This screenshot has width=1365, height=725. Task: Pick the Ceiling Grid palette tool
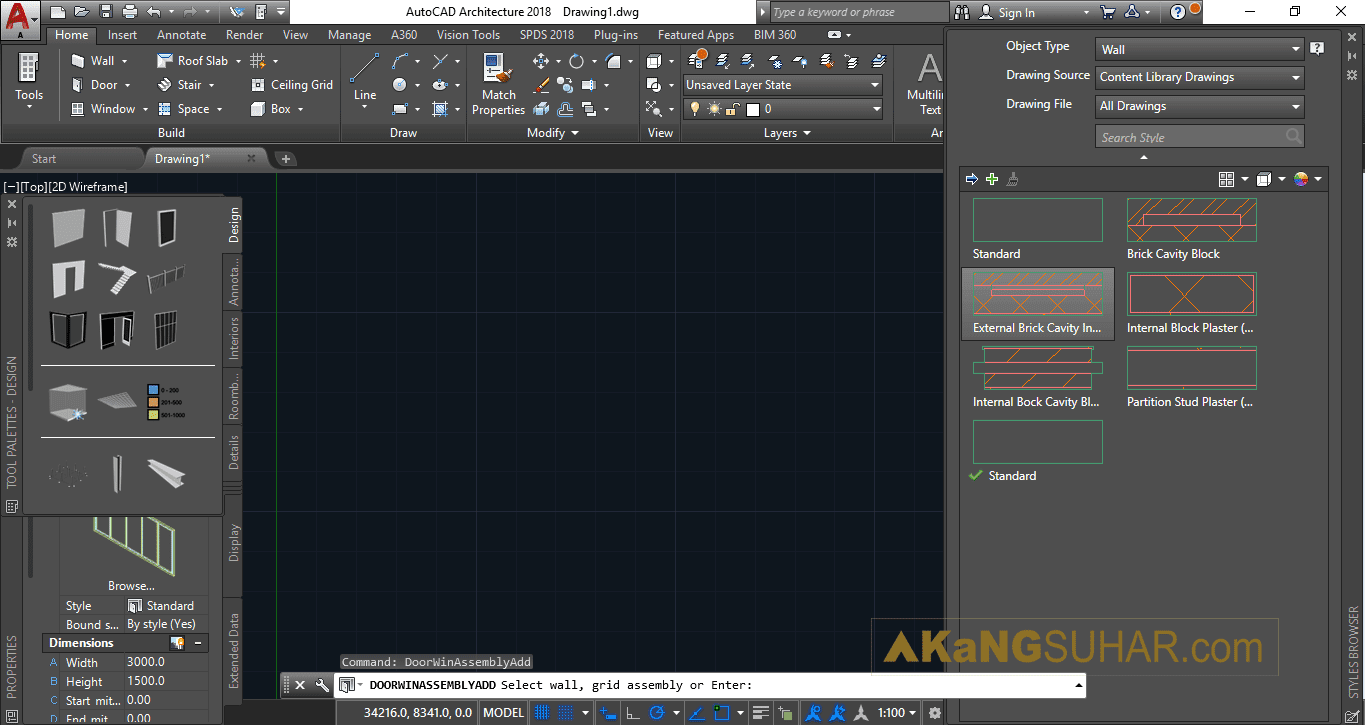117,400
